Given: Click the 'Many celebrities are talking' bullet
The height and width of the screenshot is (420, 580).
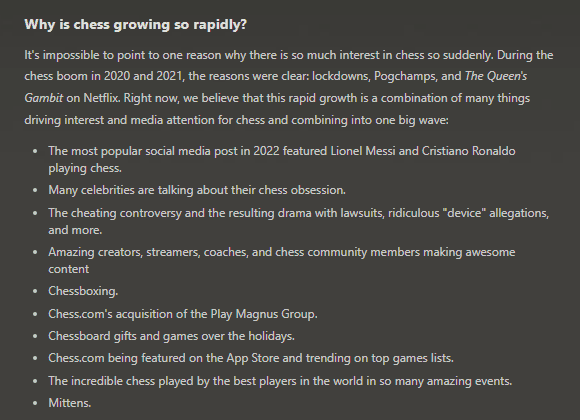Looking at the screenshot, I should pyautogui.click(x=197, y=190).
